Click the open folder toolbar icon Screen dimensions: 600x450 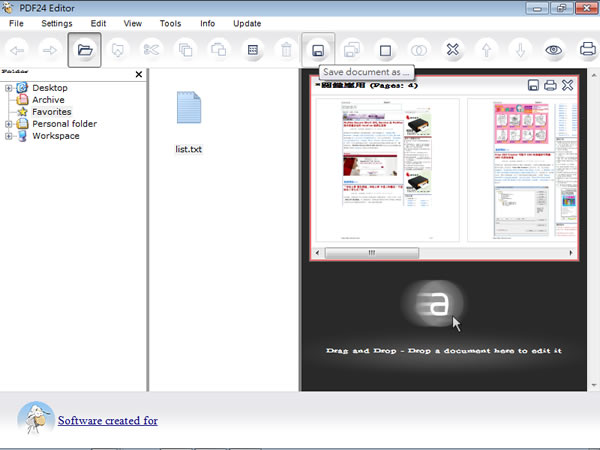click(x=85, y=49)
